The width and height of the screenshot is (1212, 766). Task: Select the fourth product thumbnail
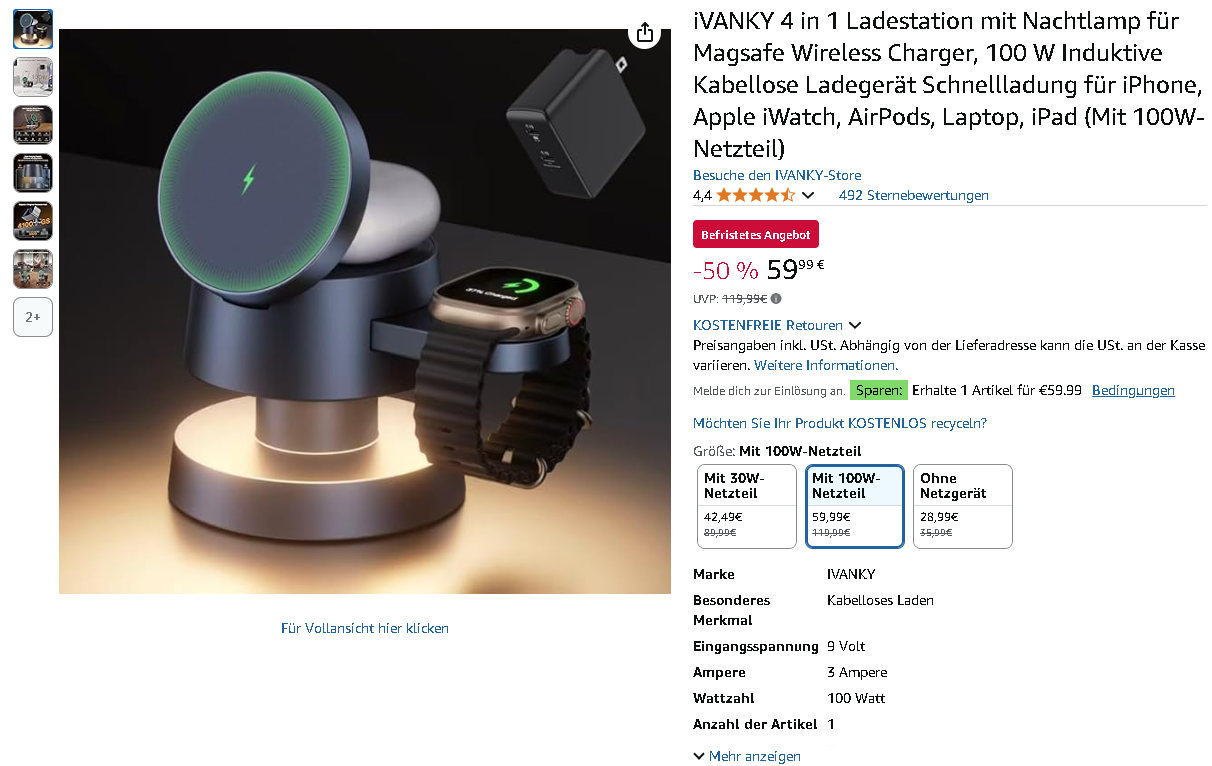33,173
